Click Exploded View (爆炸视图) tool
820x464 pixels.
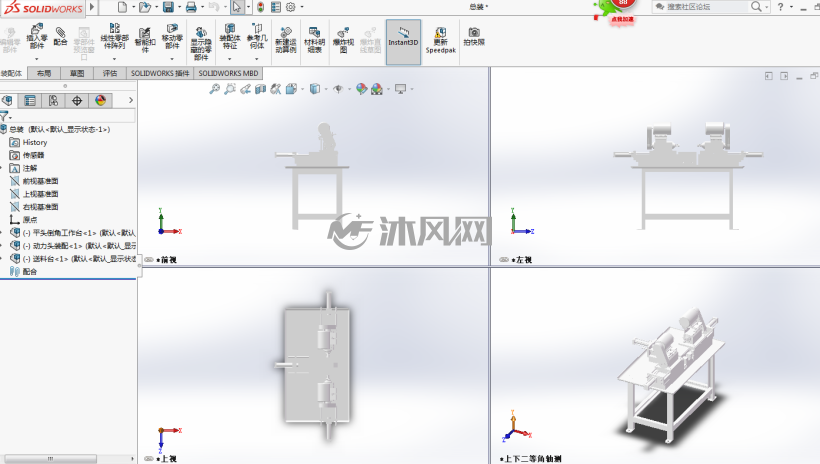click(x=343, y=40)
